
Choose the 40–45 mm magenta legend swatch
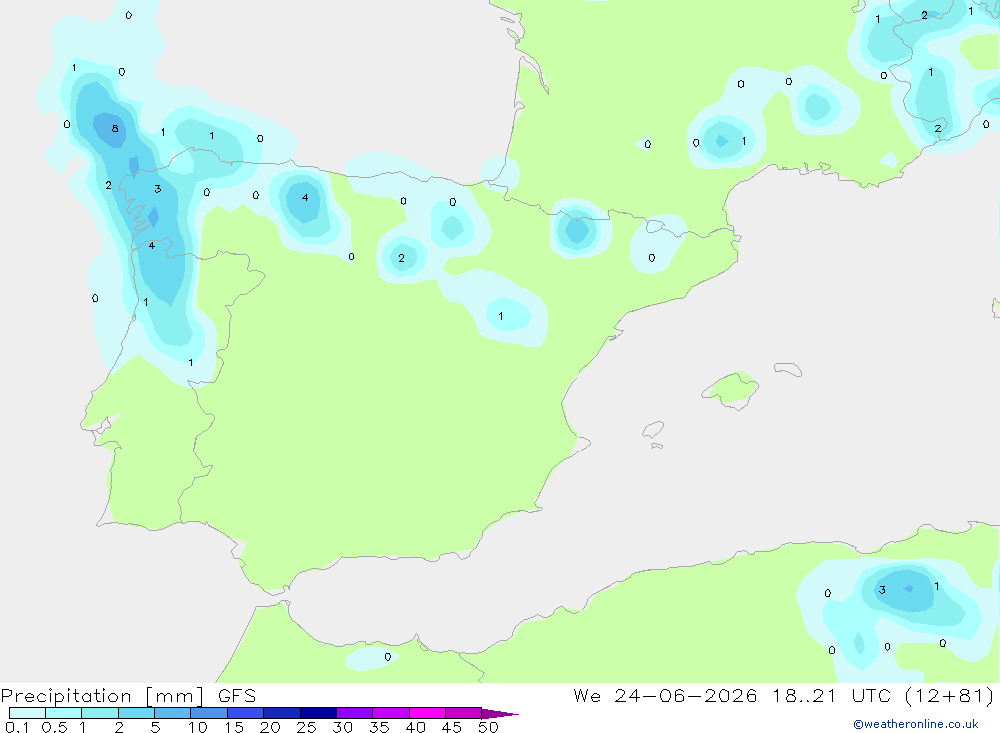[427, 713]
